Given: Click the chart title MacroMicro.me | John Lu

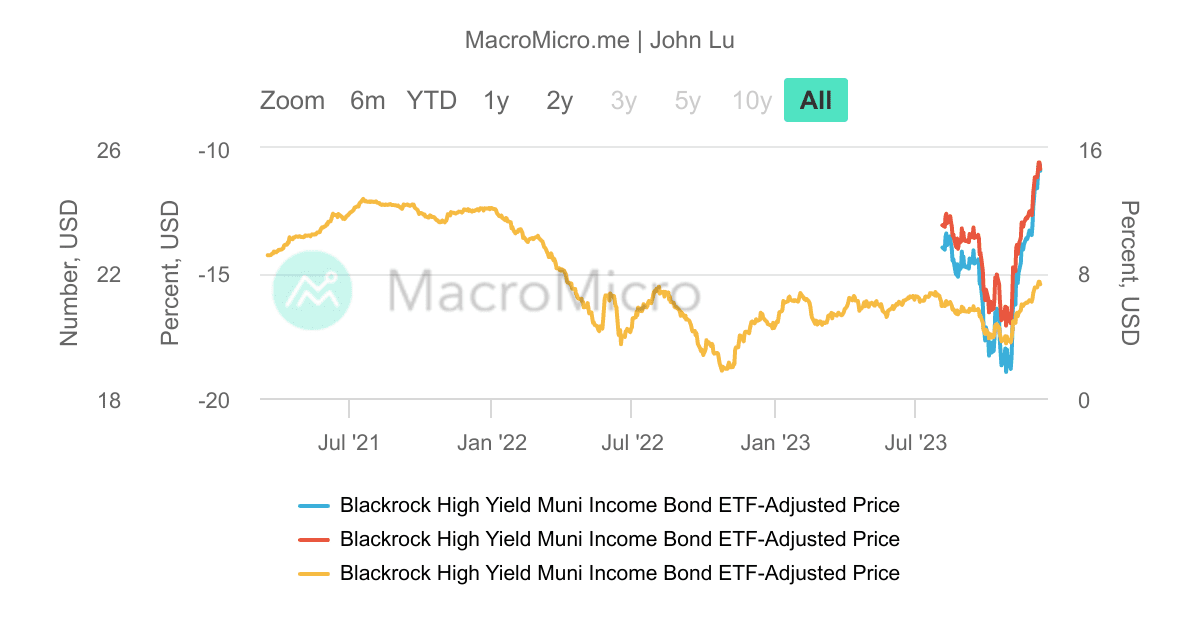Looking at the screenshot, I should tap(600, 40).
